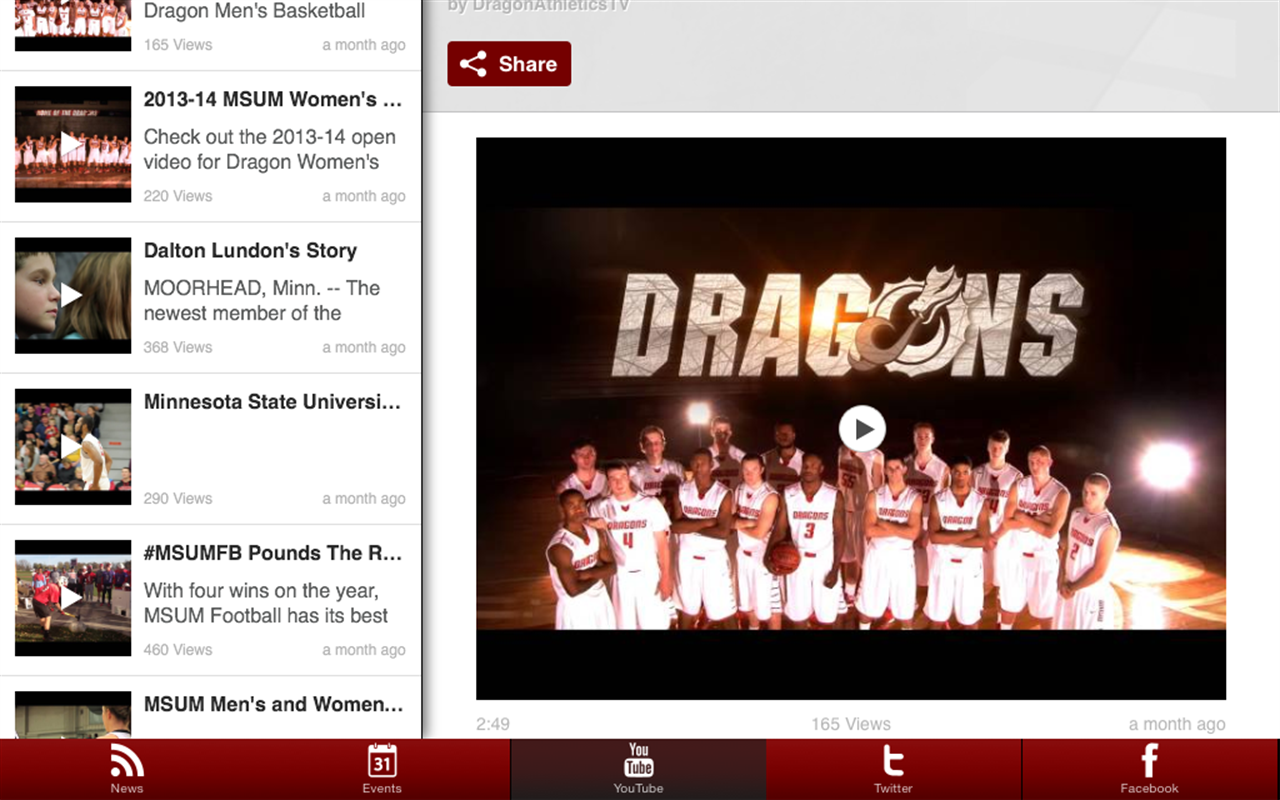This screenshot has width=1280, height=800.
Task: Open the 2013-14 MSUM Women's video entry
Action: 274,100
